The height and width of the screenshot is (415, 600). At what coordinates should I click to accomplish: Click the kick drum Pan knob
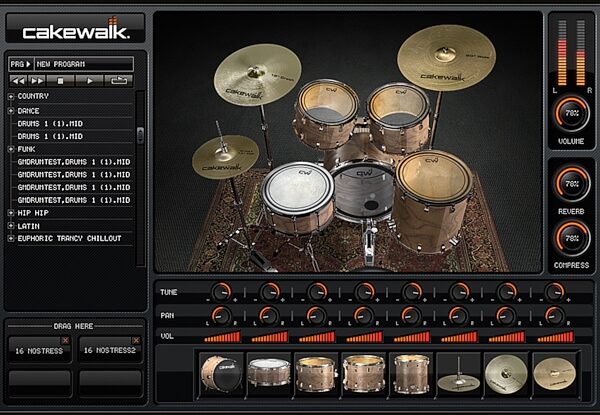coord(221,316)
